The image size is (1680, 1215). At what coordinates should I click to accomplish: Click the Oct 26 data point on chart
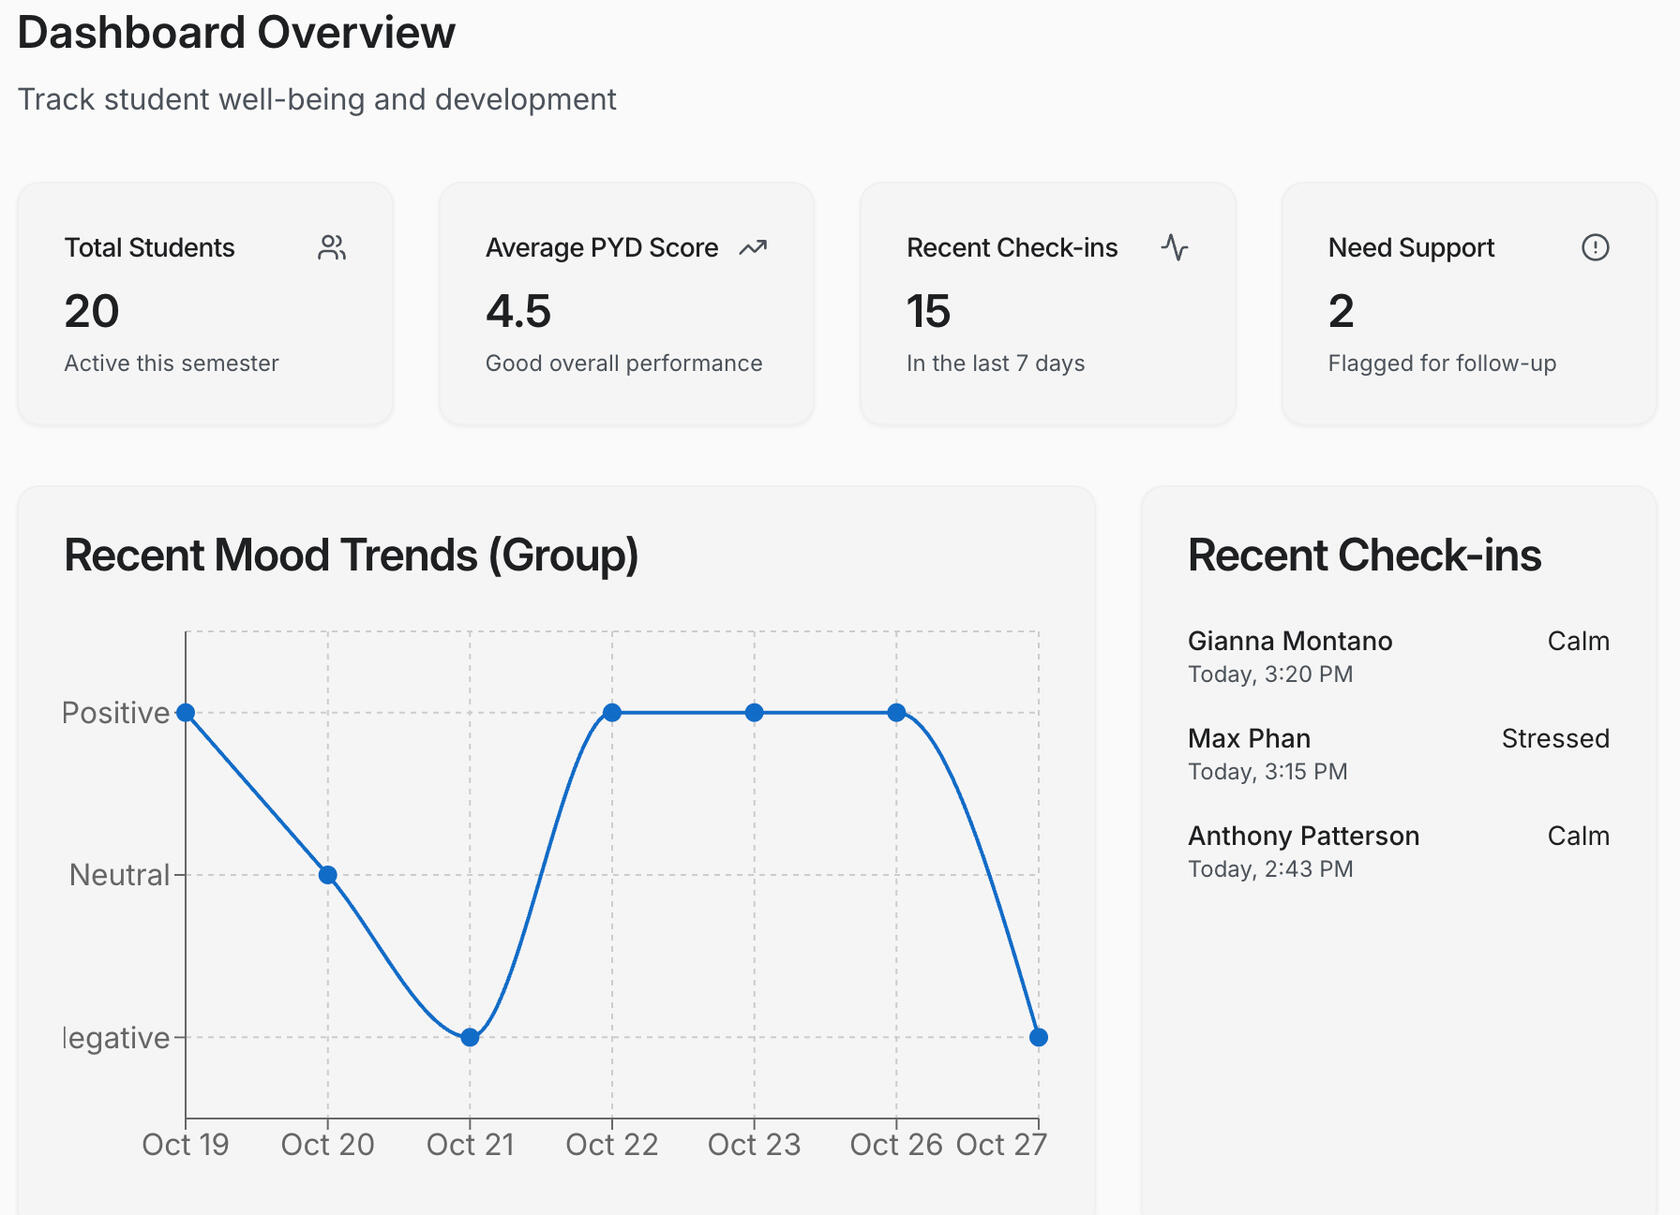(x=897, y=713)
